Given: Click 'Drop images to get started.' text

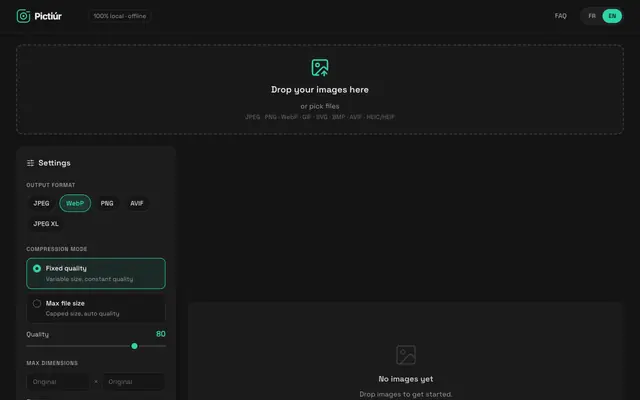Looking at the screenshot, I should coord(406,394).
